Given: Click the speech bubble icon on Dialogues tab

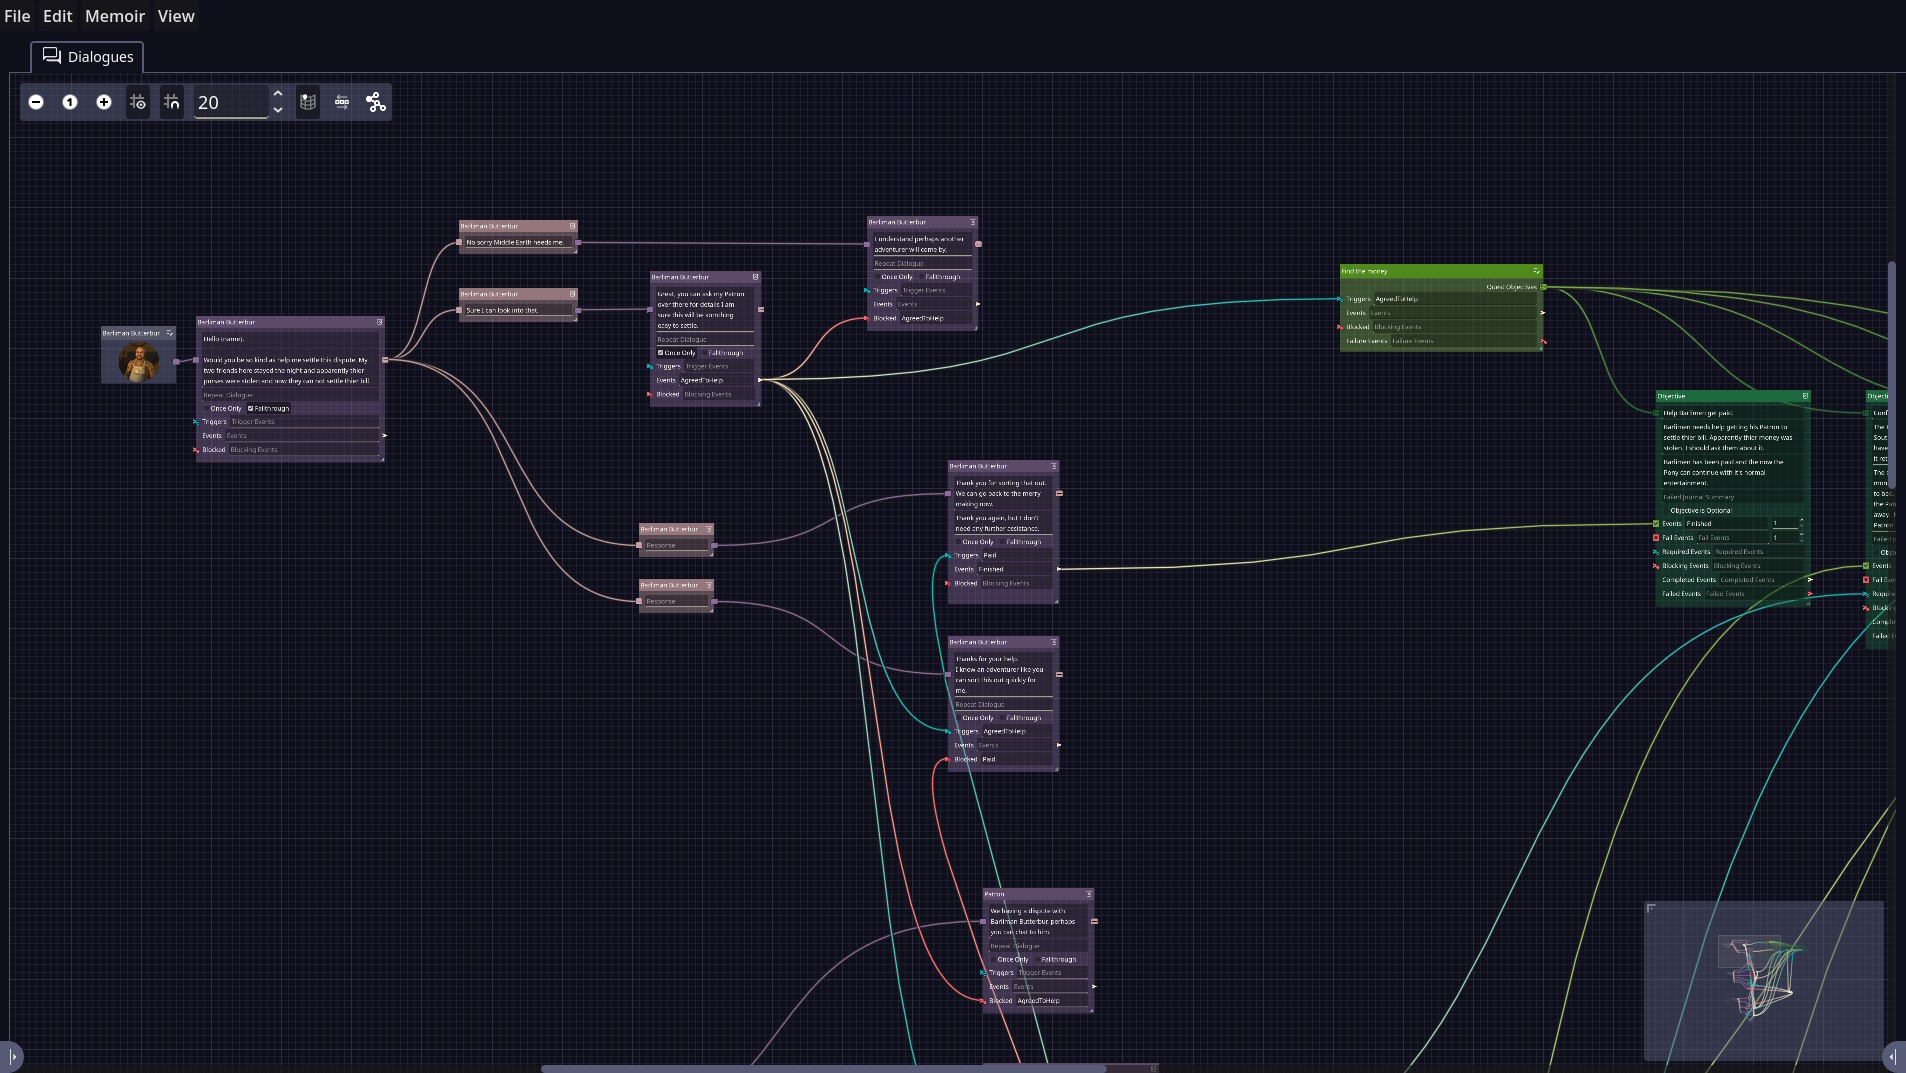Looking at the screenshot, I should [52, 56].
